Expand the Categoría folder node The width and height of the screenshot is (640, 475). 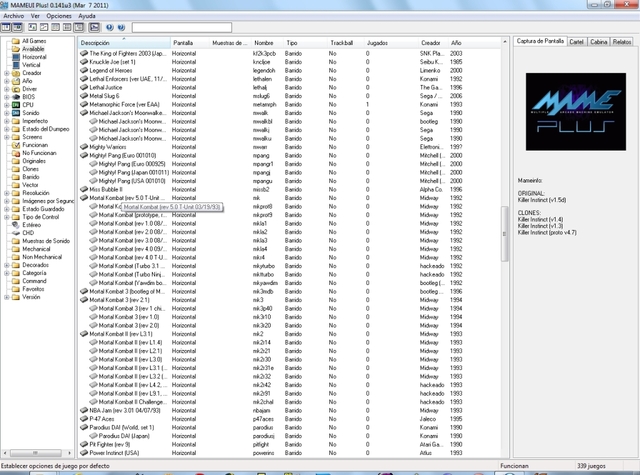7,273
